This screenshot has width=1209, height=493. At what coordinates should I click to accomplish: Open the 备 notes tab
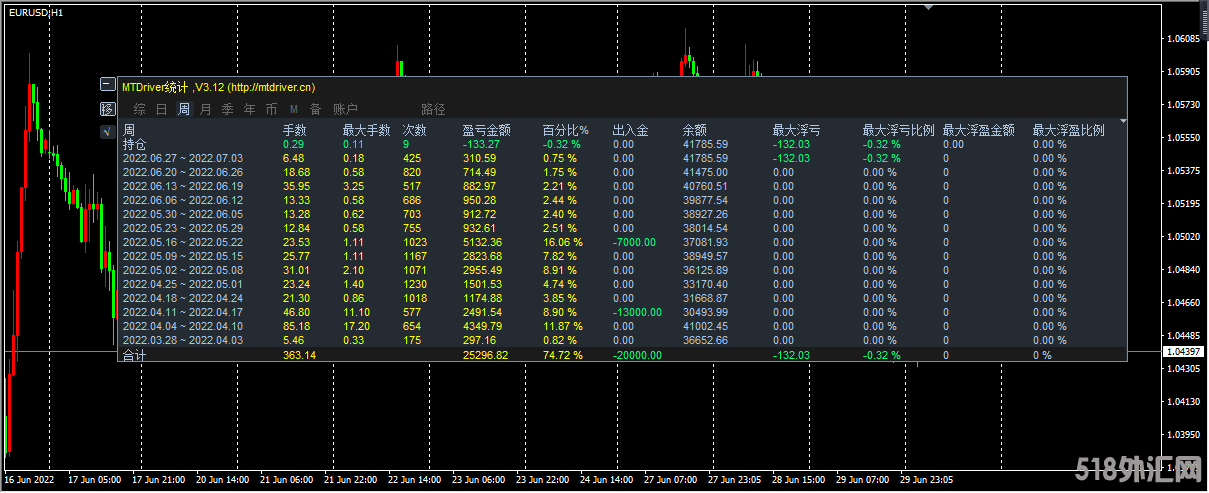click(x=315, y=109)
